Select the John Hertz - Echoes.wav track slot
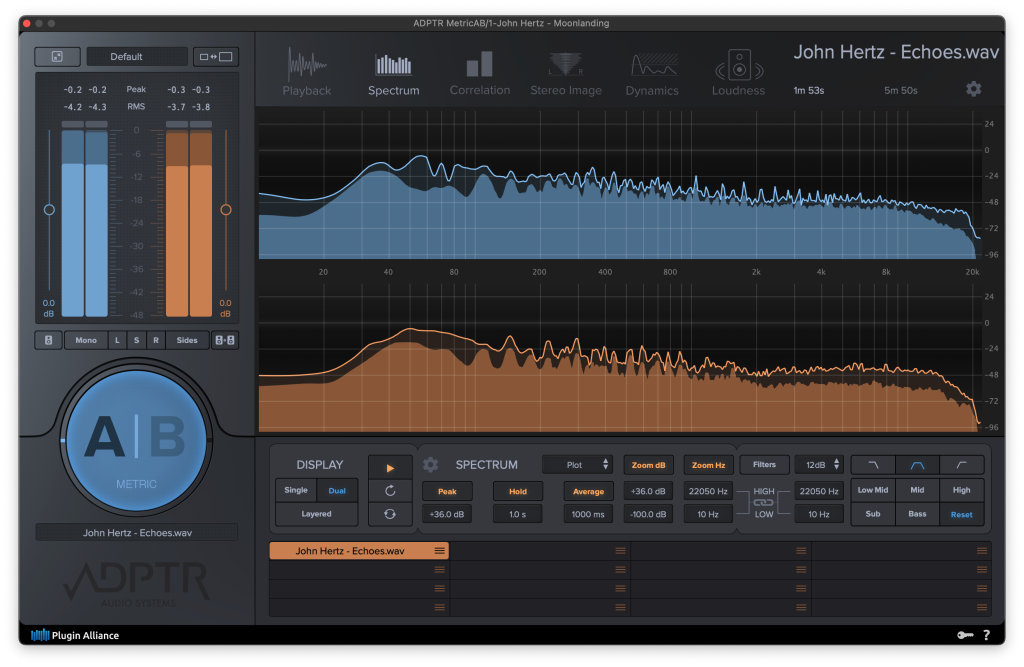The height and width of the screenshot is (667, 1024). point(359,551)
